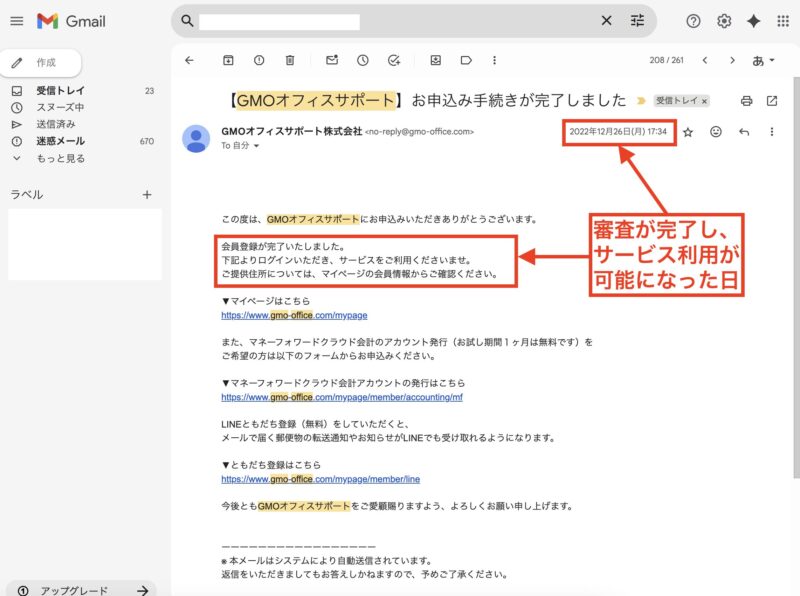This screenshot has height=596, width=800.
Task: Open the Google apps grid
Action: point(783,21)
